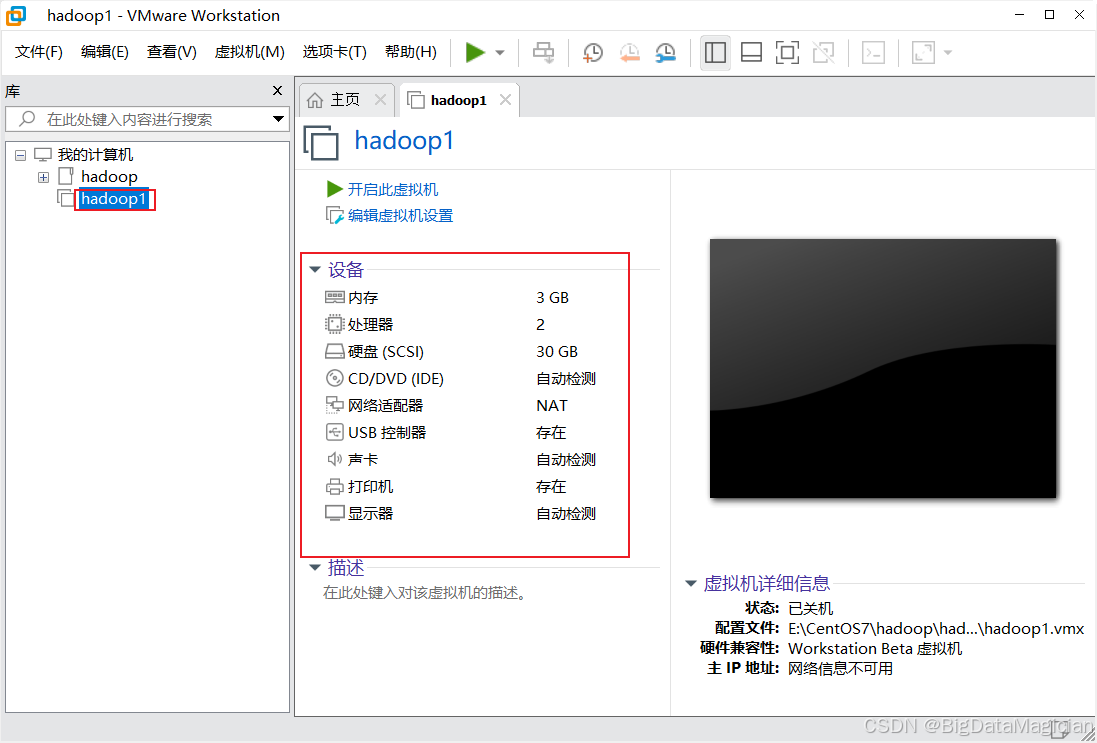
Task: Switch to the 主页 tab
Action: pyautogui.click(x=345, y=100)
